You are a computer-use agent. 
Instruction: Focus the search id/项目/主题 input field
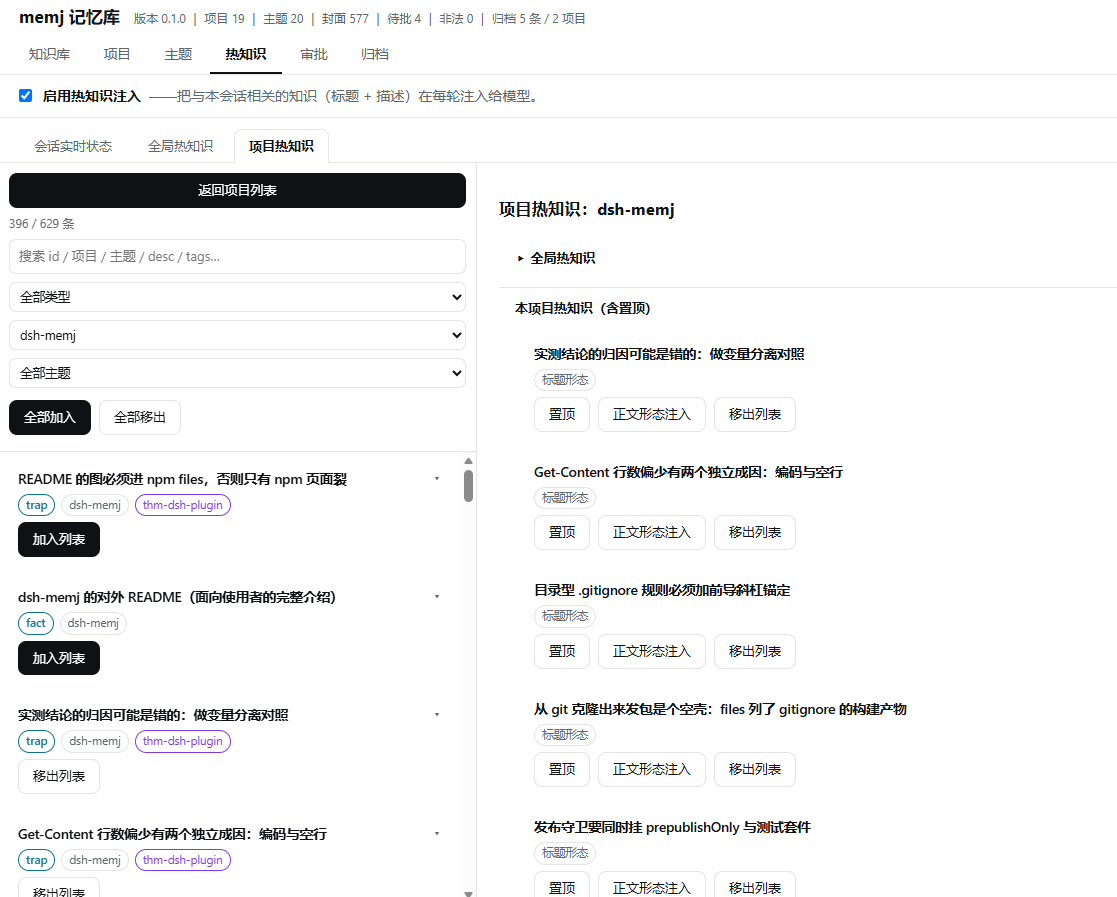[x=237, y=256]
